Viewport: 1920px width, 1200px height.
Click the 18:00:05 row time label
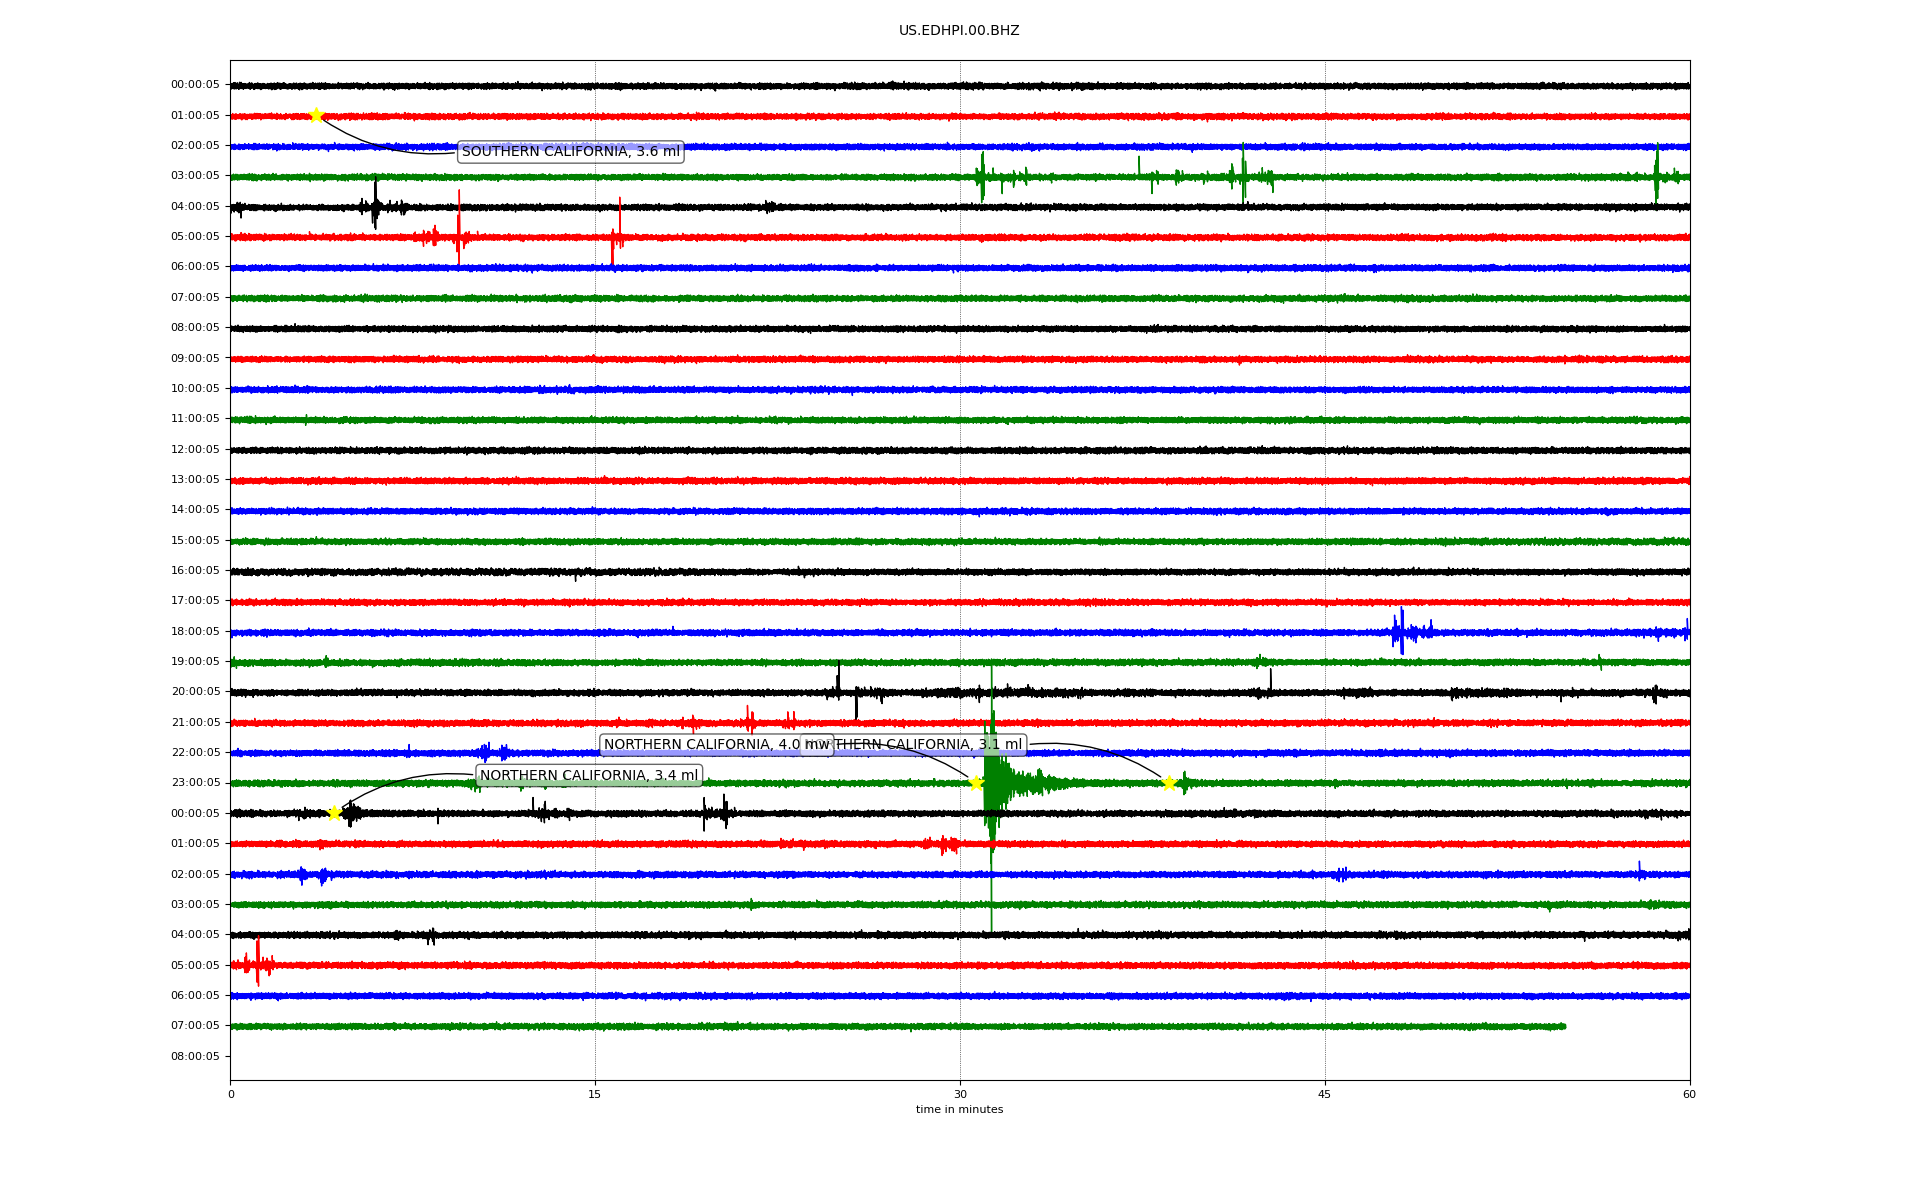[x=195, y=632]
